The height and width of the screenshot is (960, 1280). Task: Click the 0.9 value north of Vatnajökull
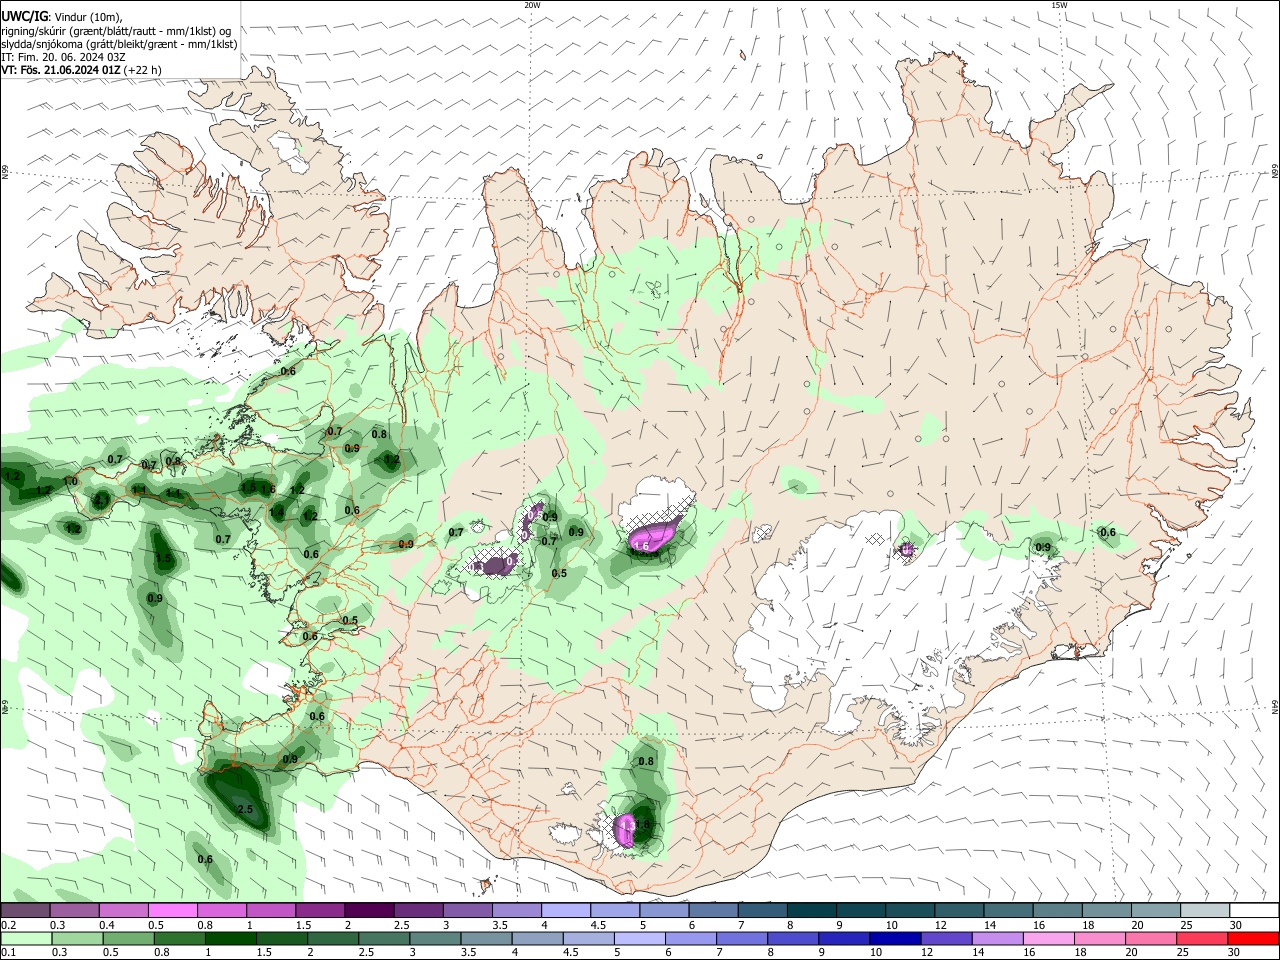pos(1043,547)
